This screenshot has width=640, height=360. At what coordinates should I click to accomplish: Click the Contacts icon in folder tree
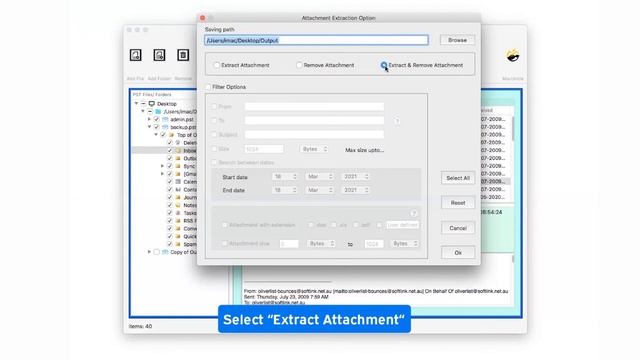click(178, 189)
